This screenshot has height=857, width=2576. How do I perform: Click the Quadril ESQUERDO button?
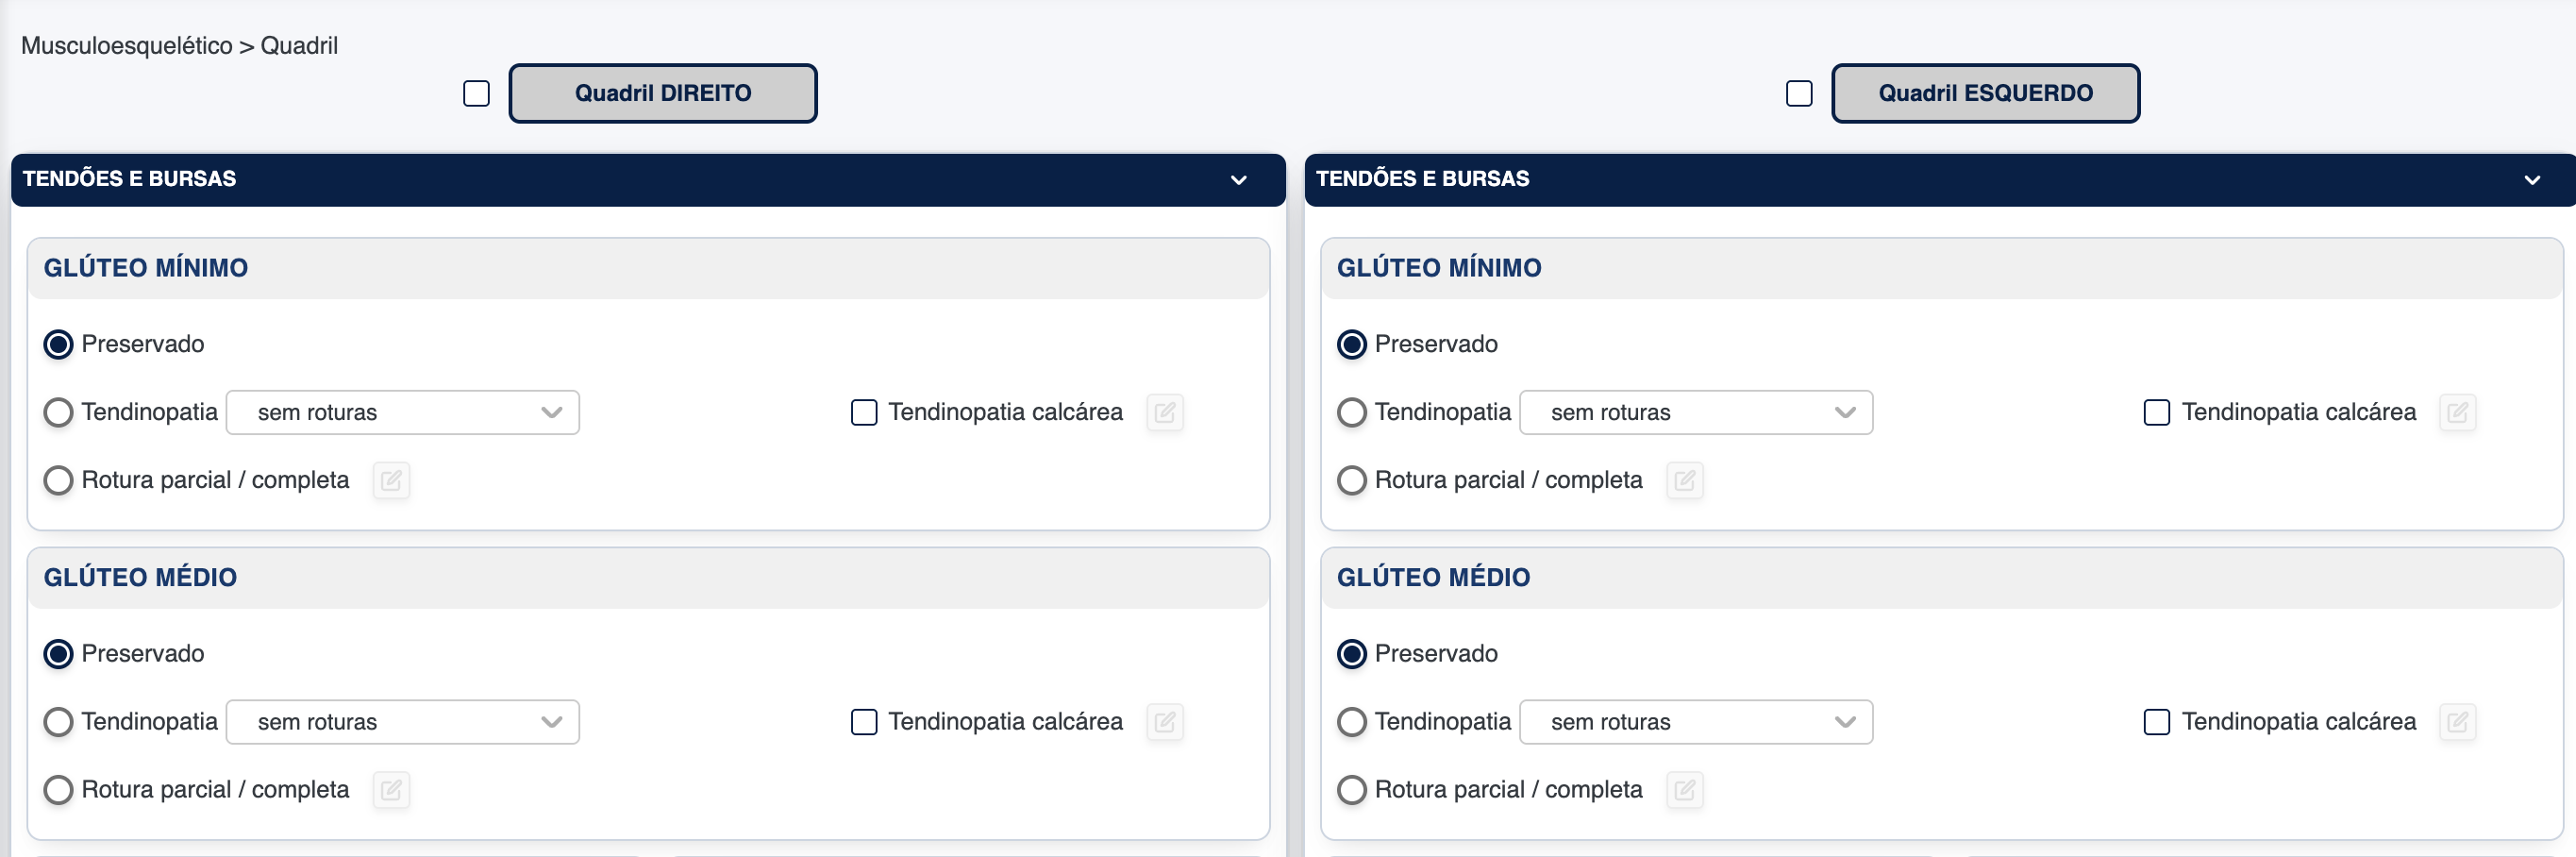coord(1985,94)
